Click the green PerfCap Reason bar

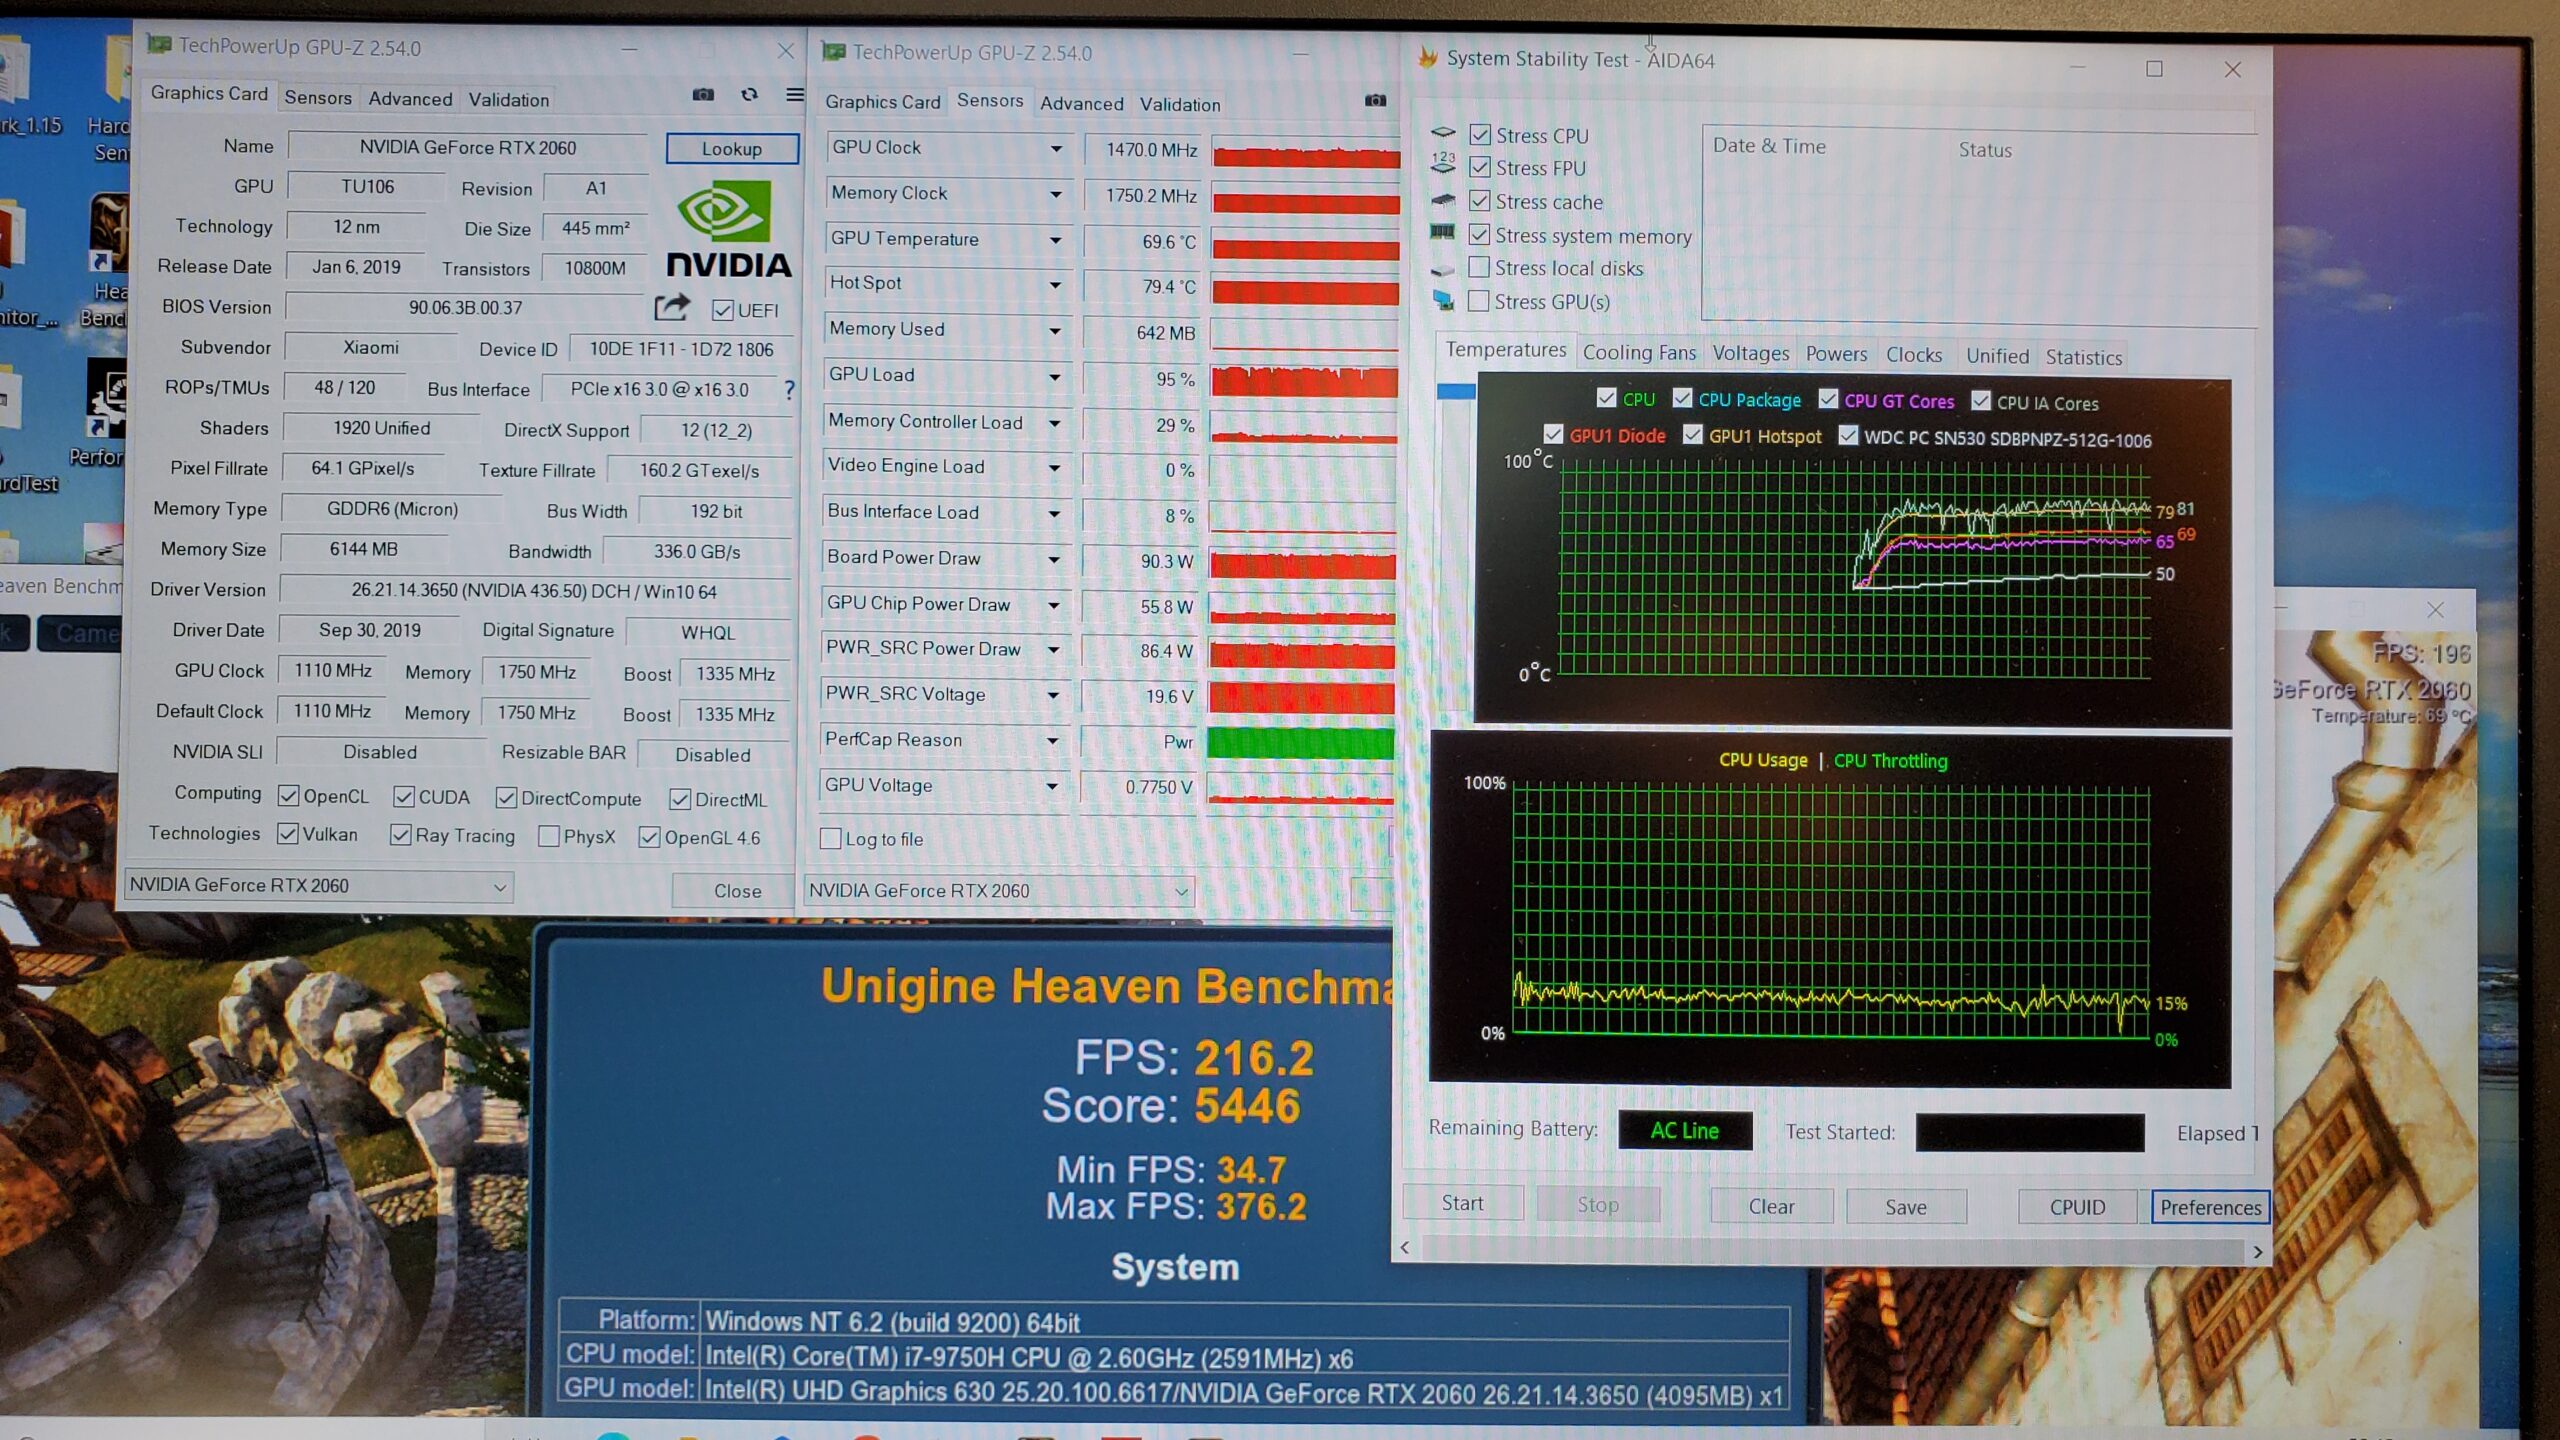[x=1299, y=742]
